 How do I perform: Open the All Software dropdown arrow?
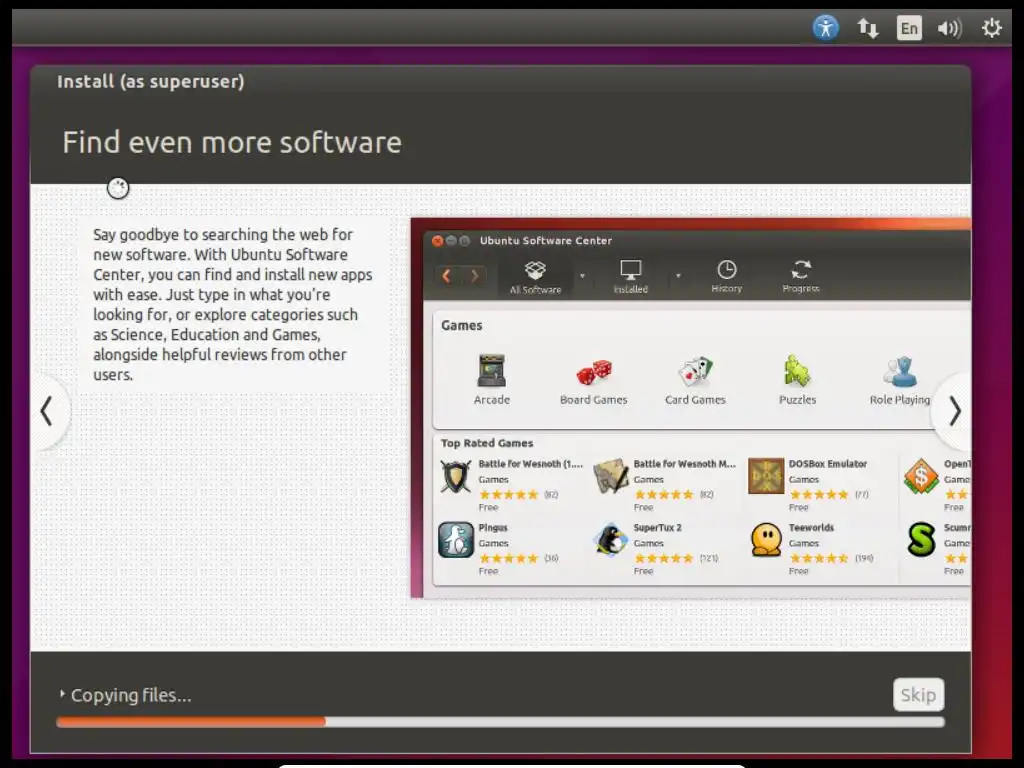click(x=583, y=276)
